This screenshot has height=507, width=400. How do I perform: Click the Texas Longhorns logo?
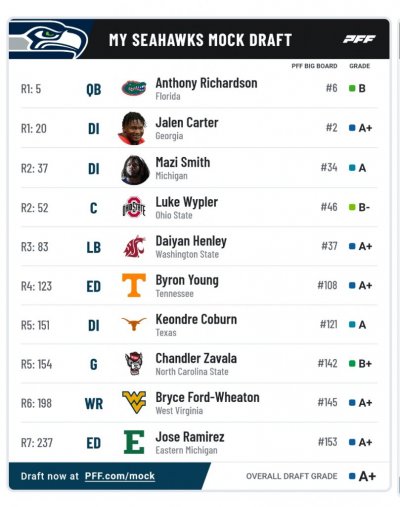point(134,324)
